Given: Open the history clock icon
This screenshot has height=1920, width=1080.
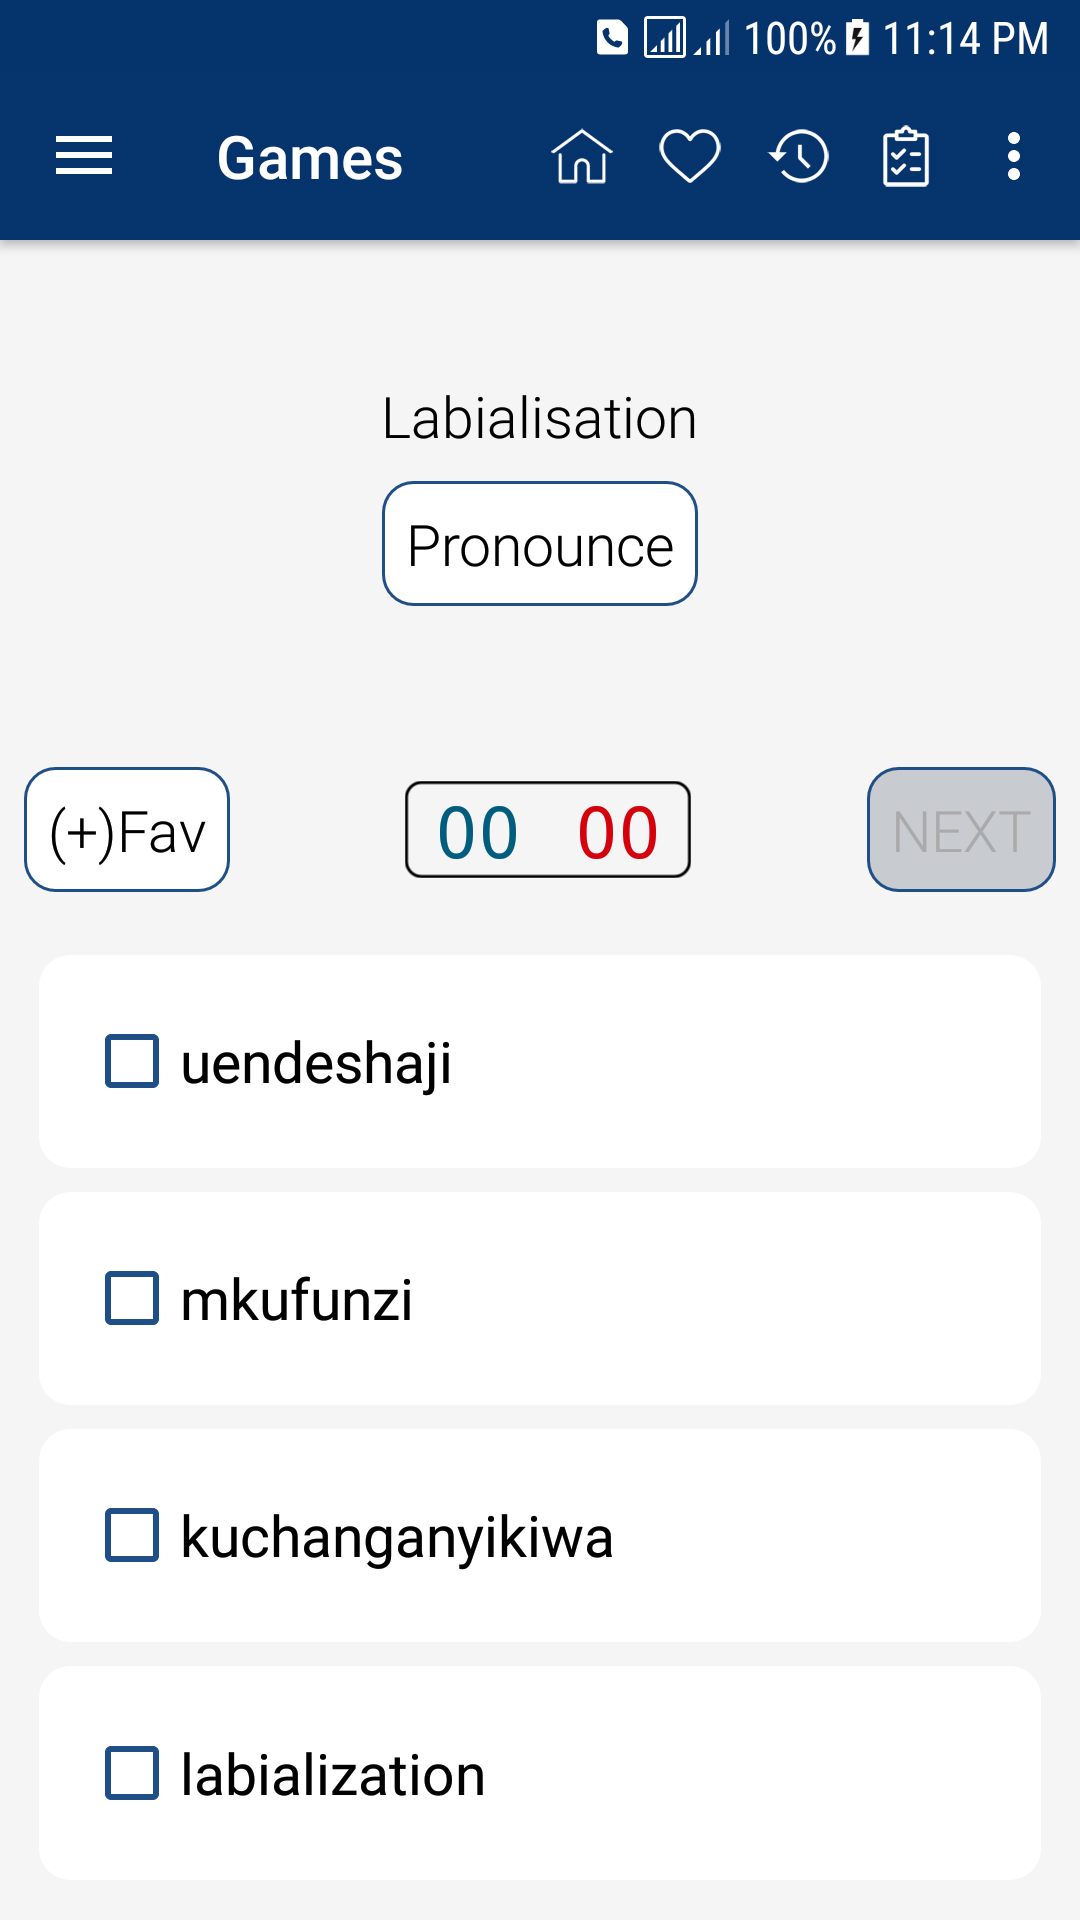Looking at the screenshot, I should coord(799,157).
